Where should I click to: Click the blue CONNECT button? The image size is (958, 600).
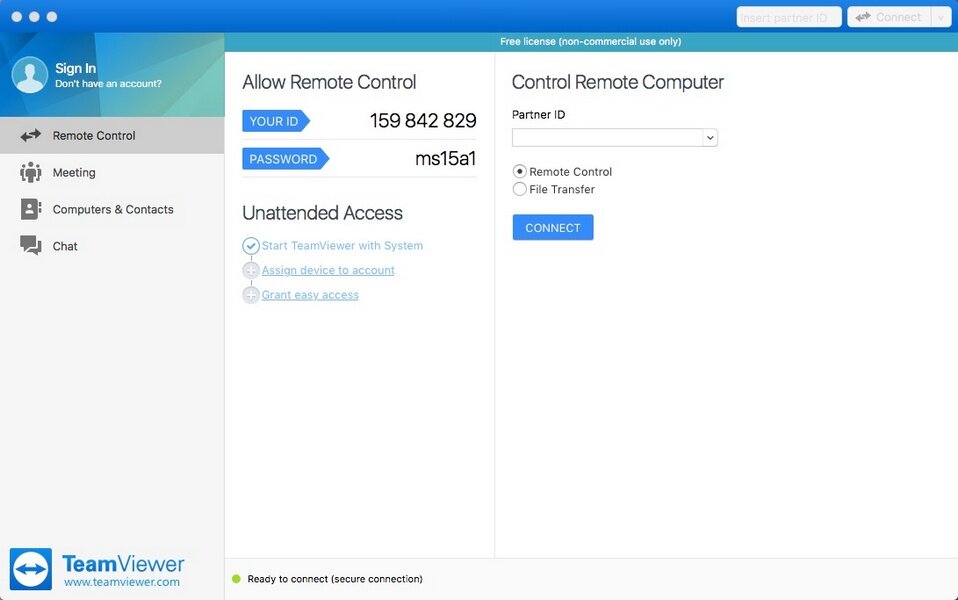[553, 227]
